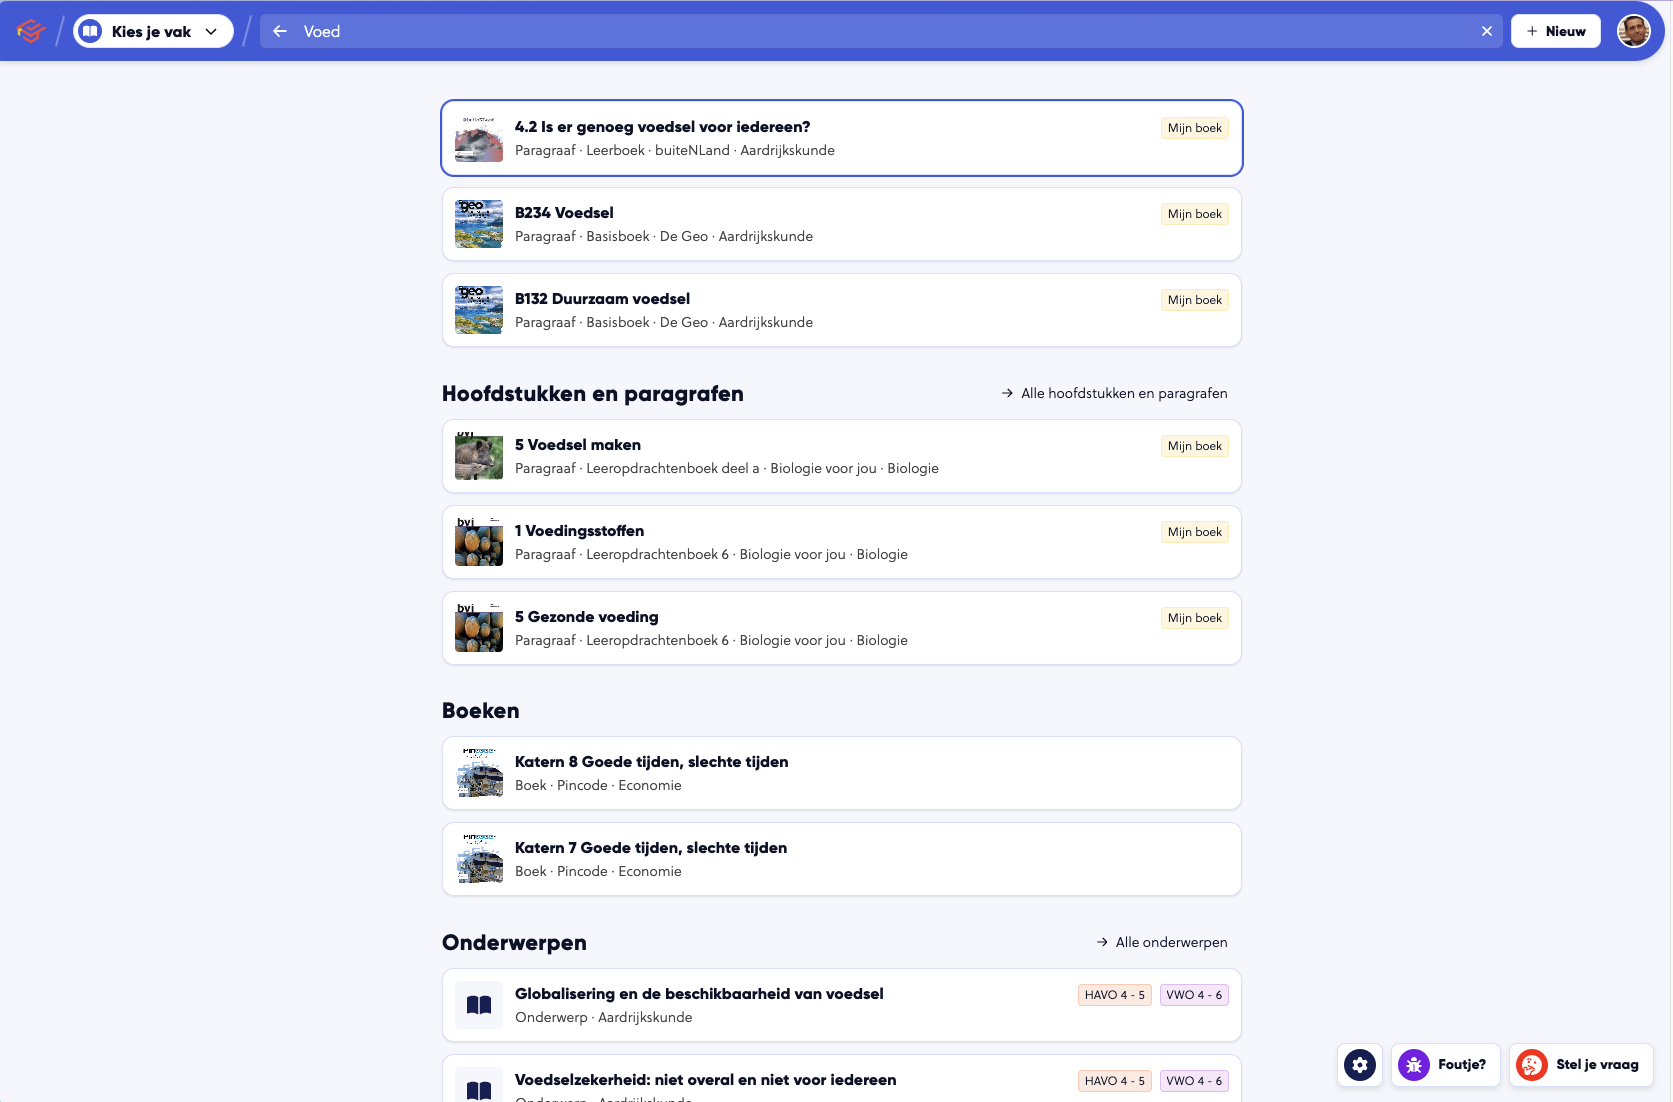This screenshot has height=1102, width=1673.
Task: Follow the Alle hoofdstukken en paragrafen link
Action: tap(1123, 393)
